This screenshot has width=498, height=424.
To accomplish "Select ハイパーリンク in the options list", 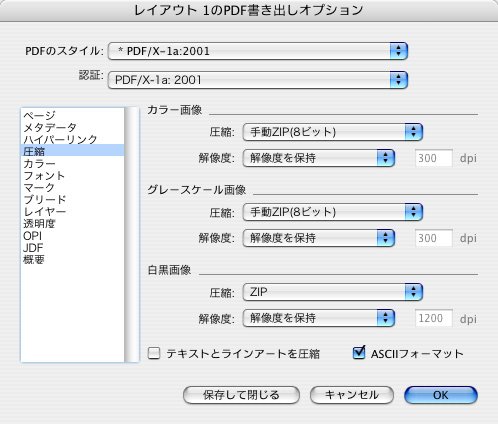I will click(72, 139).
